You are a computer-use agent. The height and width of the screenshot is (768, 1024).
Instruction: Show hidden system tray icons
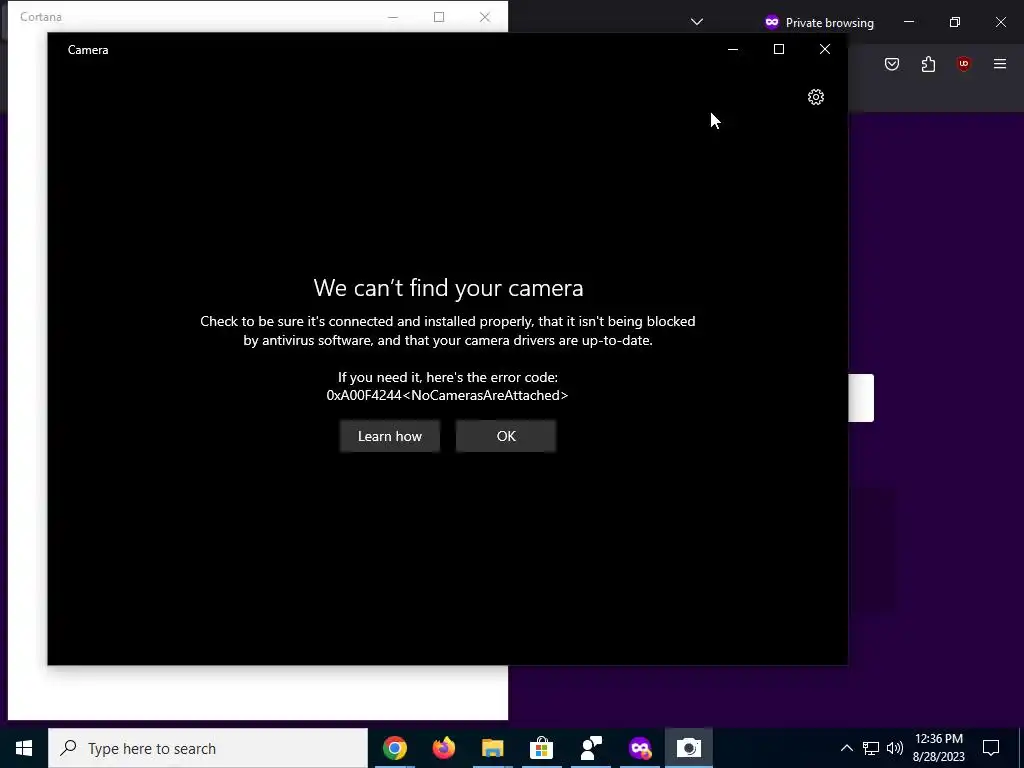846,748
